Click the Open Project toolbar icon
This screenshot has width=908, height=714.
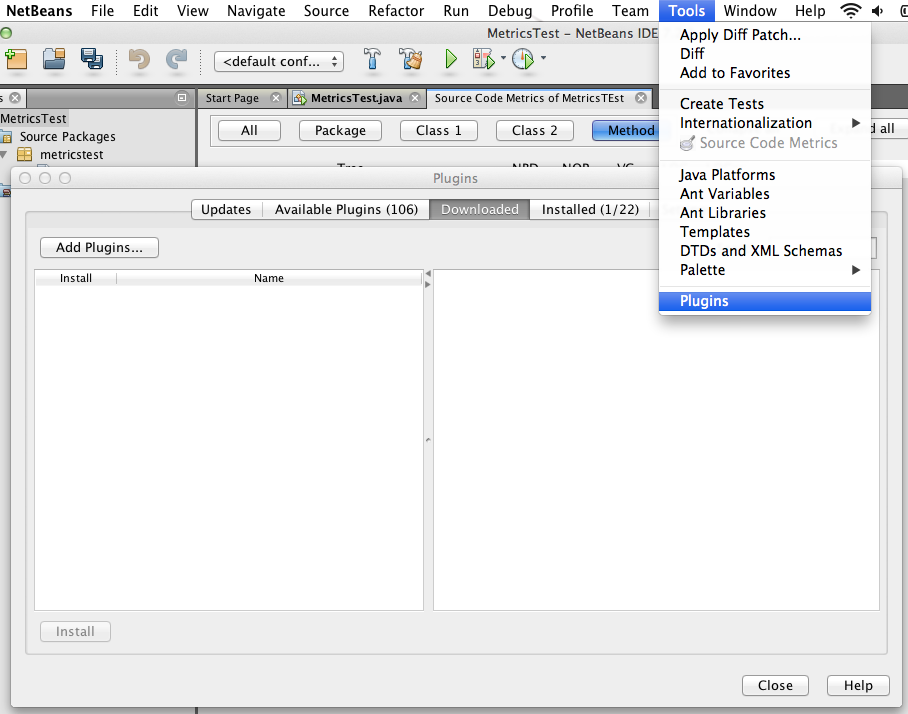click(x=54, y=60)
